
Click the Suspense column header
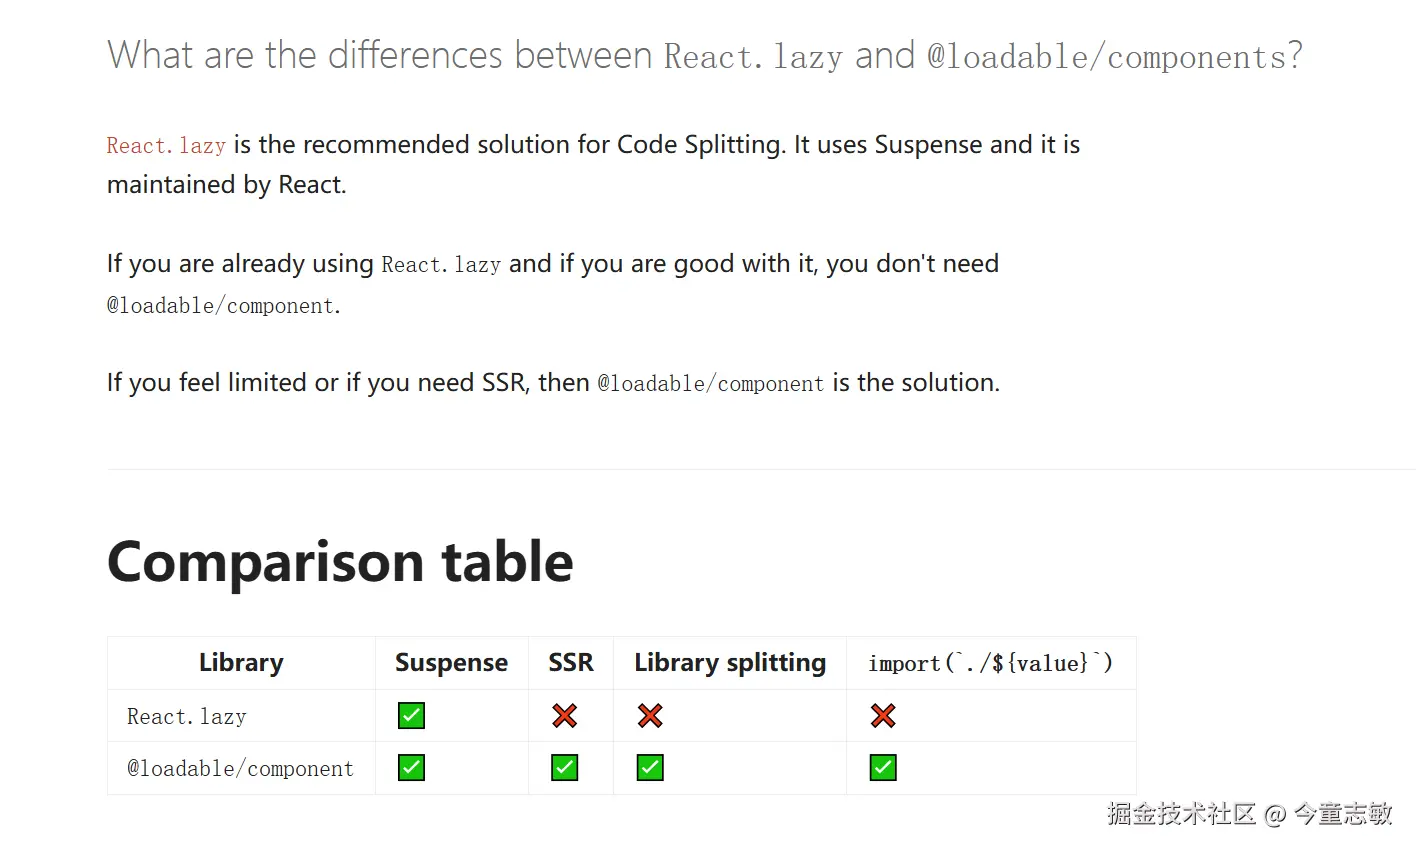coord(451,663)
